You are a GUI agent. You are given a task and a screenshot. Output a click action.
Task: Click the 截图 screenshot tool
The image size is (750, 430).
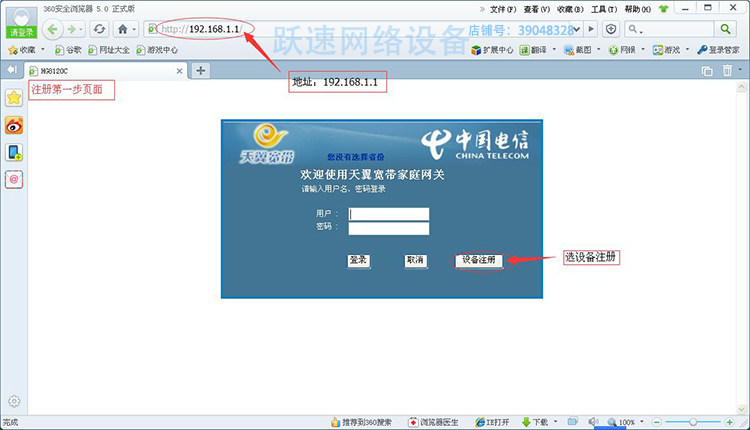click(x=578, y=50)
